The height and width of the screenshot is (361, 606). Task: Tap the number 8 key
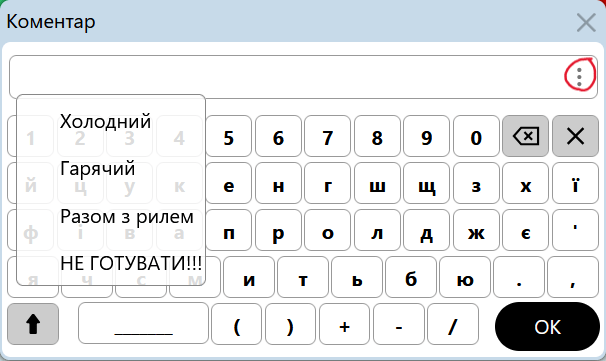tap(377, 136)
